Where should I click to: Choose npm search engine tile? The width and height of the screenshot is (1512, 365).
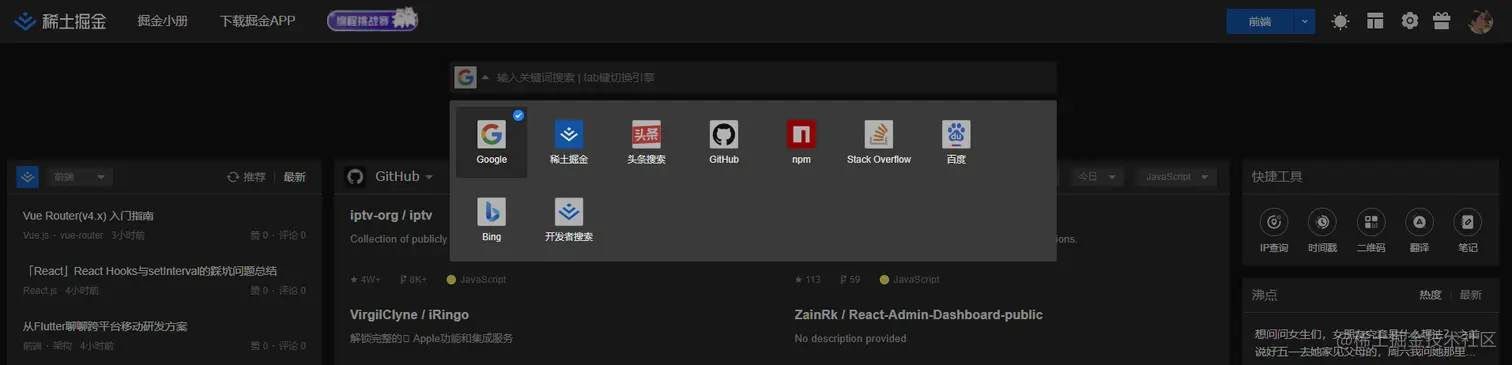[801, 142]
